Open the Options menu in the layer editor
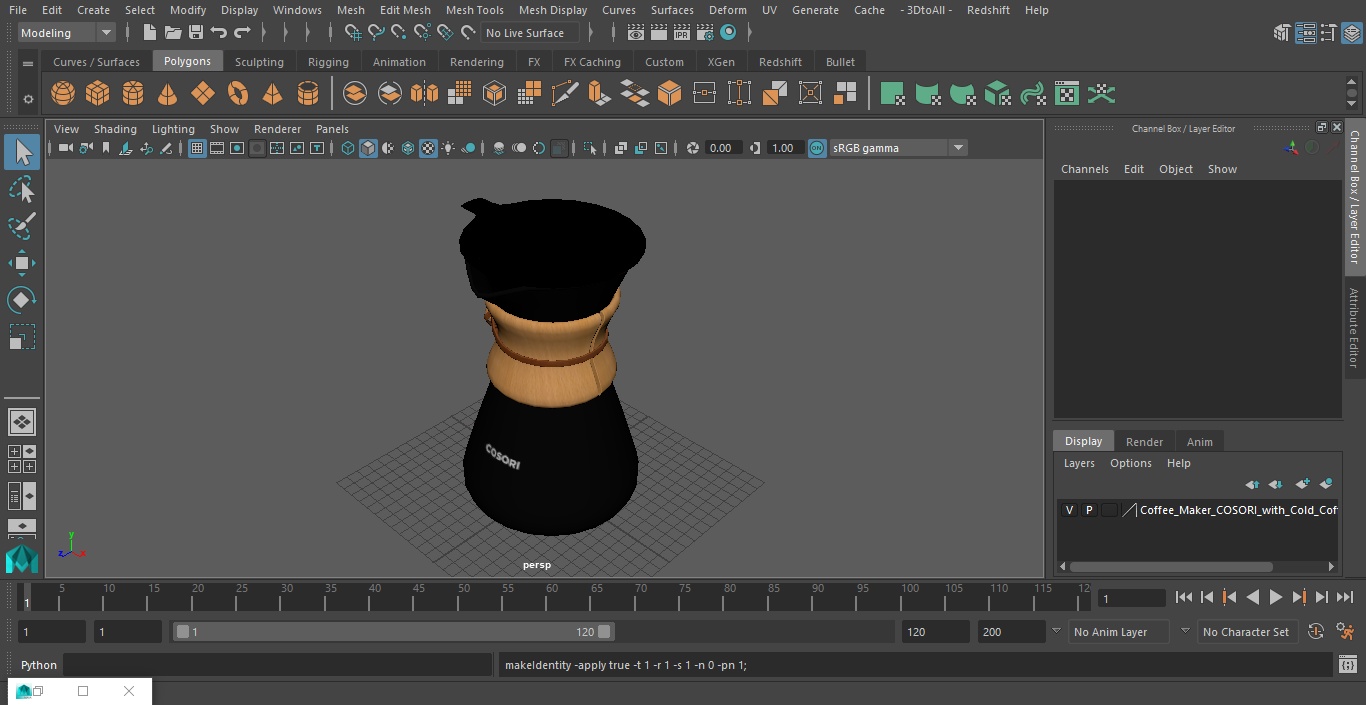 coord(1131,463)
